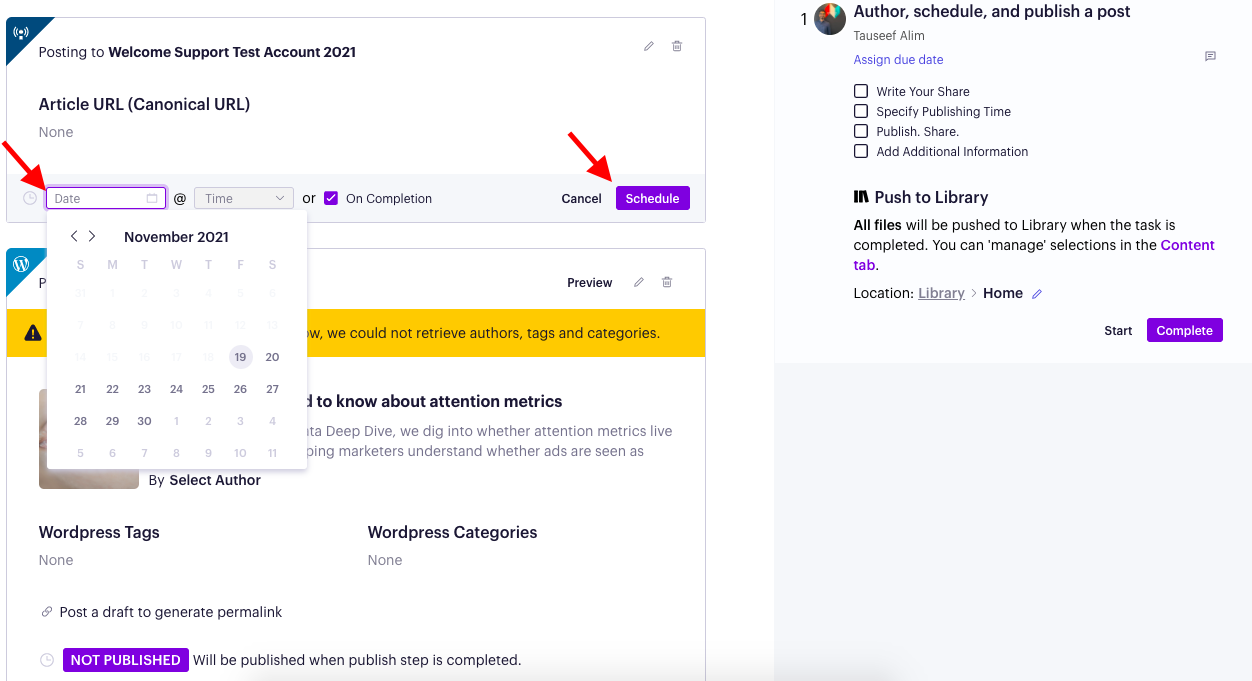Click the 'Content tab' link
This screenshot has height=681, width=1252.
click(x=1187, y=244)
